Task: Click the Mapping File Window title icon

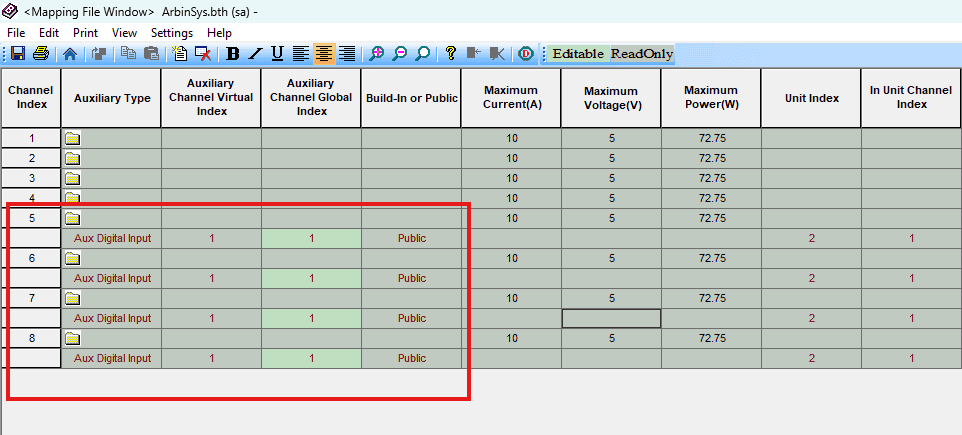Action: coord(10,11)
